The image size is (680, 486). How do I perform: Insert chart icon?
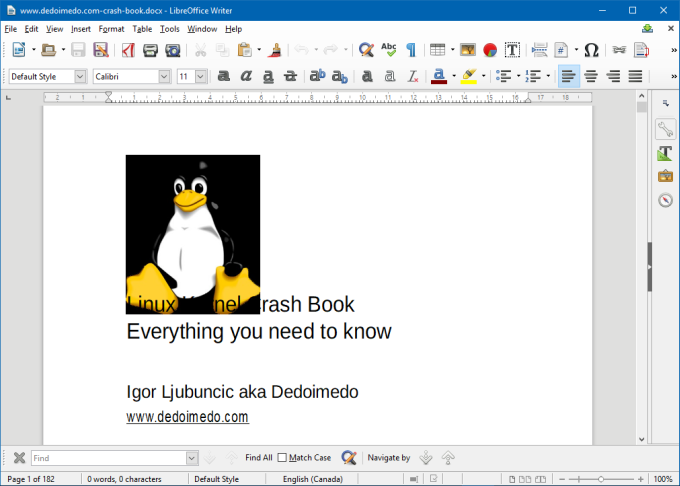(x=490, y=50)
